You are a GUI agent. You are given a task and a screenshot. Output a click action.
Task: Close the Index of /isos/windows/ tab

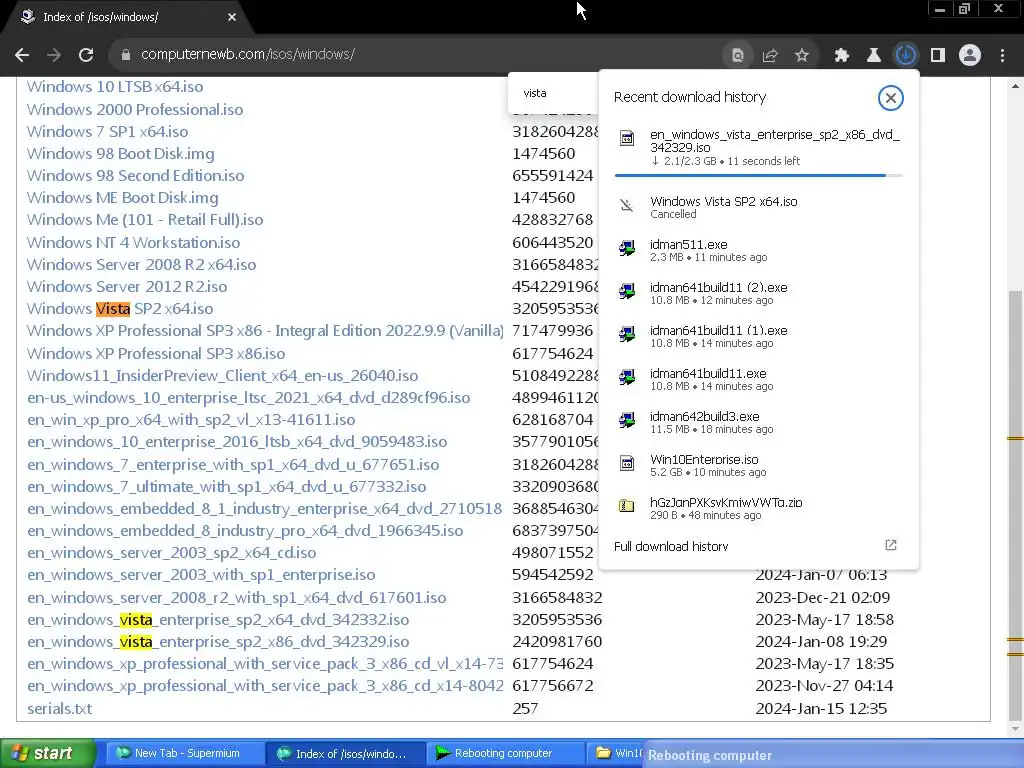click(232, 17)
